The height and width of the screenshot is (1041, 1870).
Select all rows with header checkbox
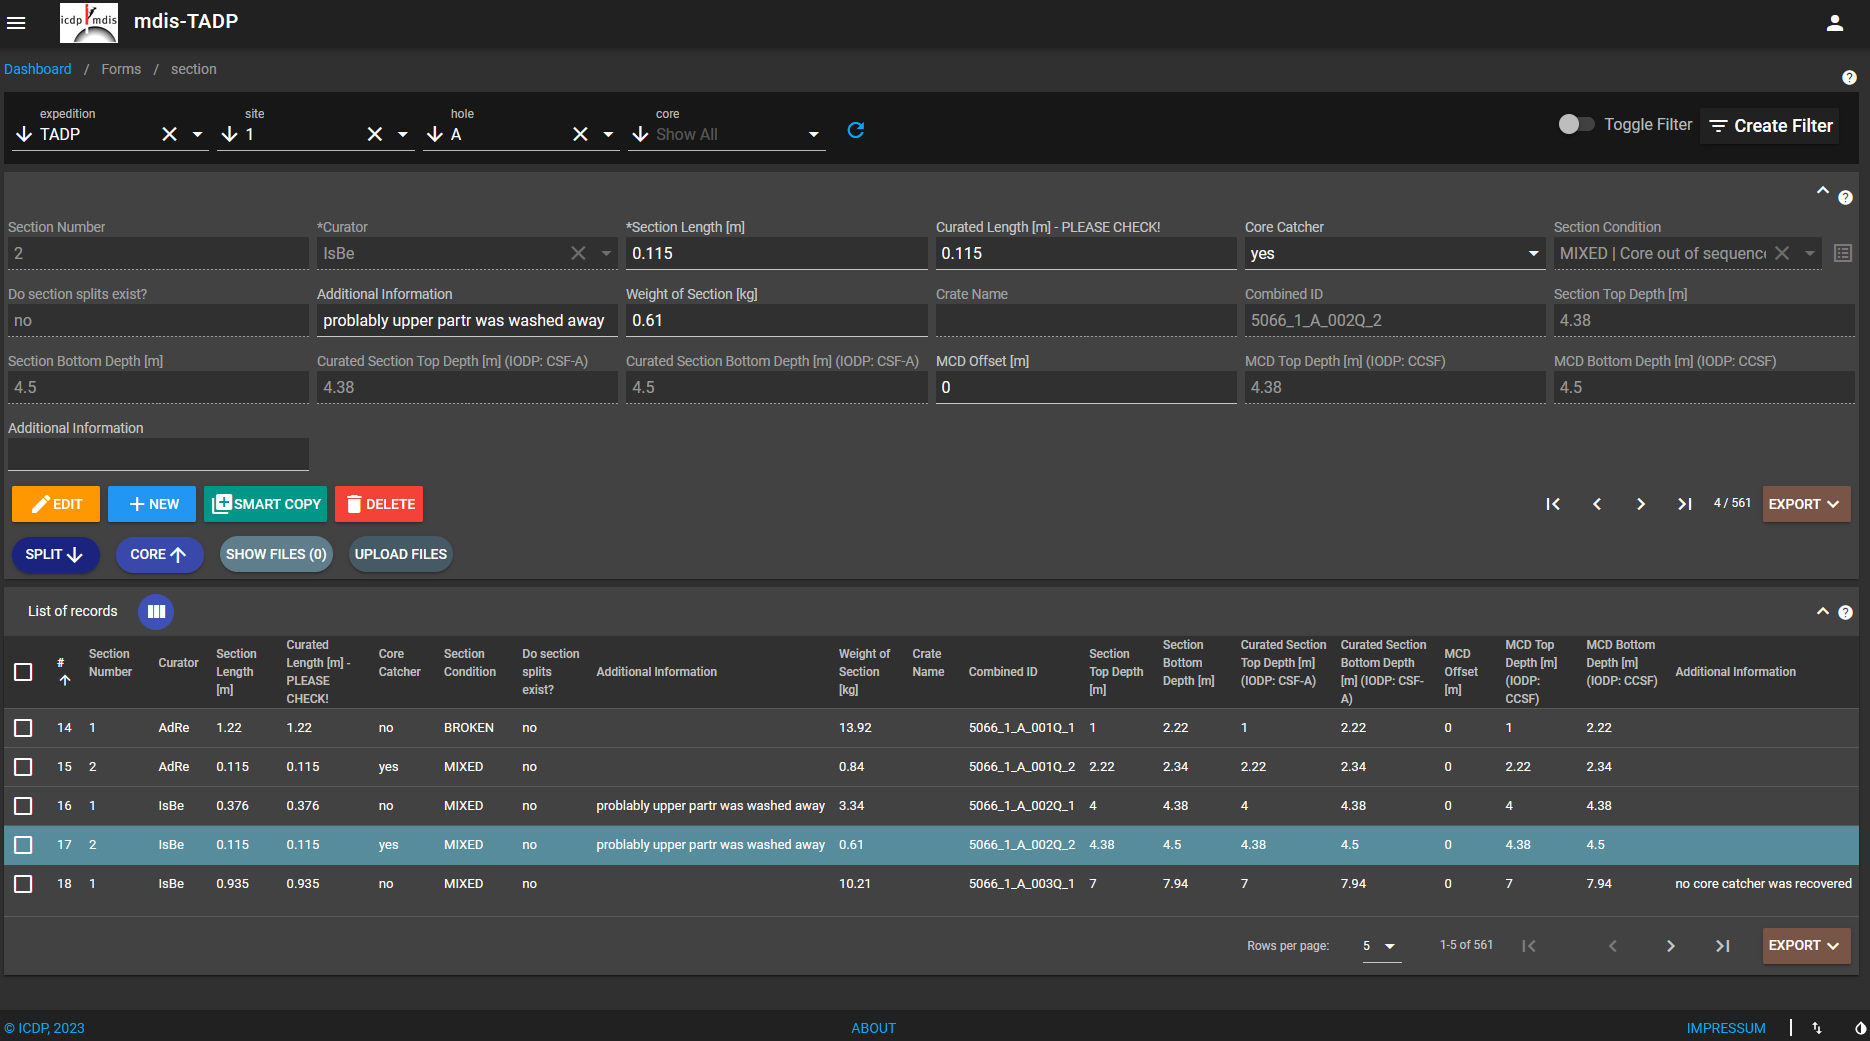23,672
